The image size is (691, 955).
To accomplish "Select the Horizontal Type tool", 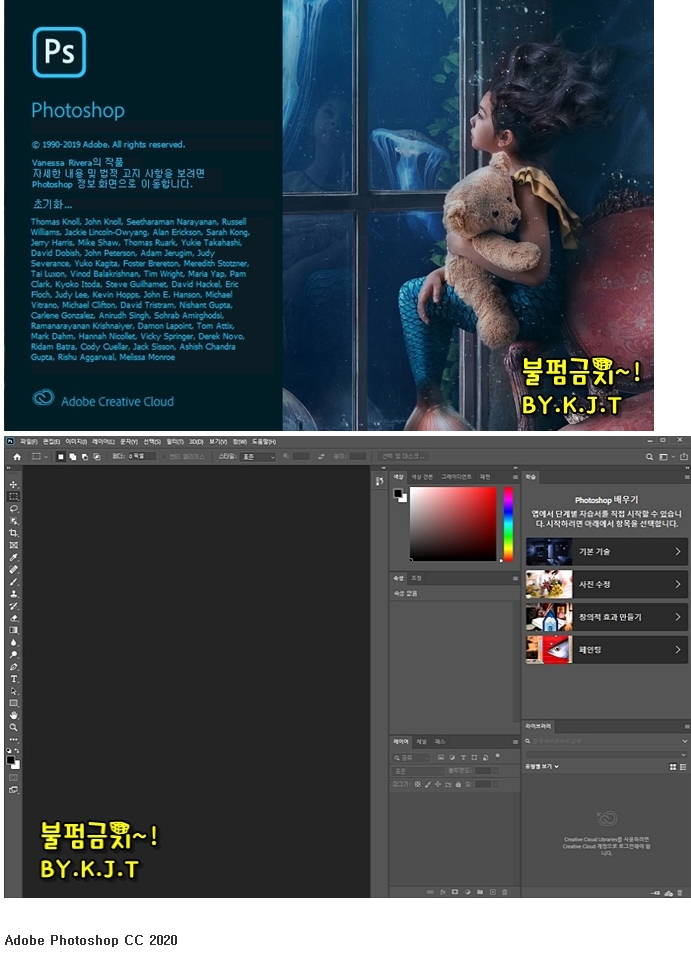I will click(x=13, y=679).
